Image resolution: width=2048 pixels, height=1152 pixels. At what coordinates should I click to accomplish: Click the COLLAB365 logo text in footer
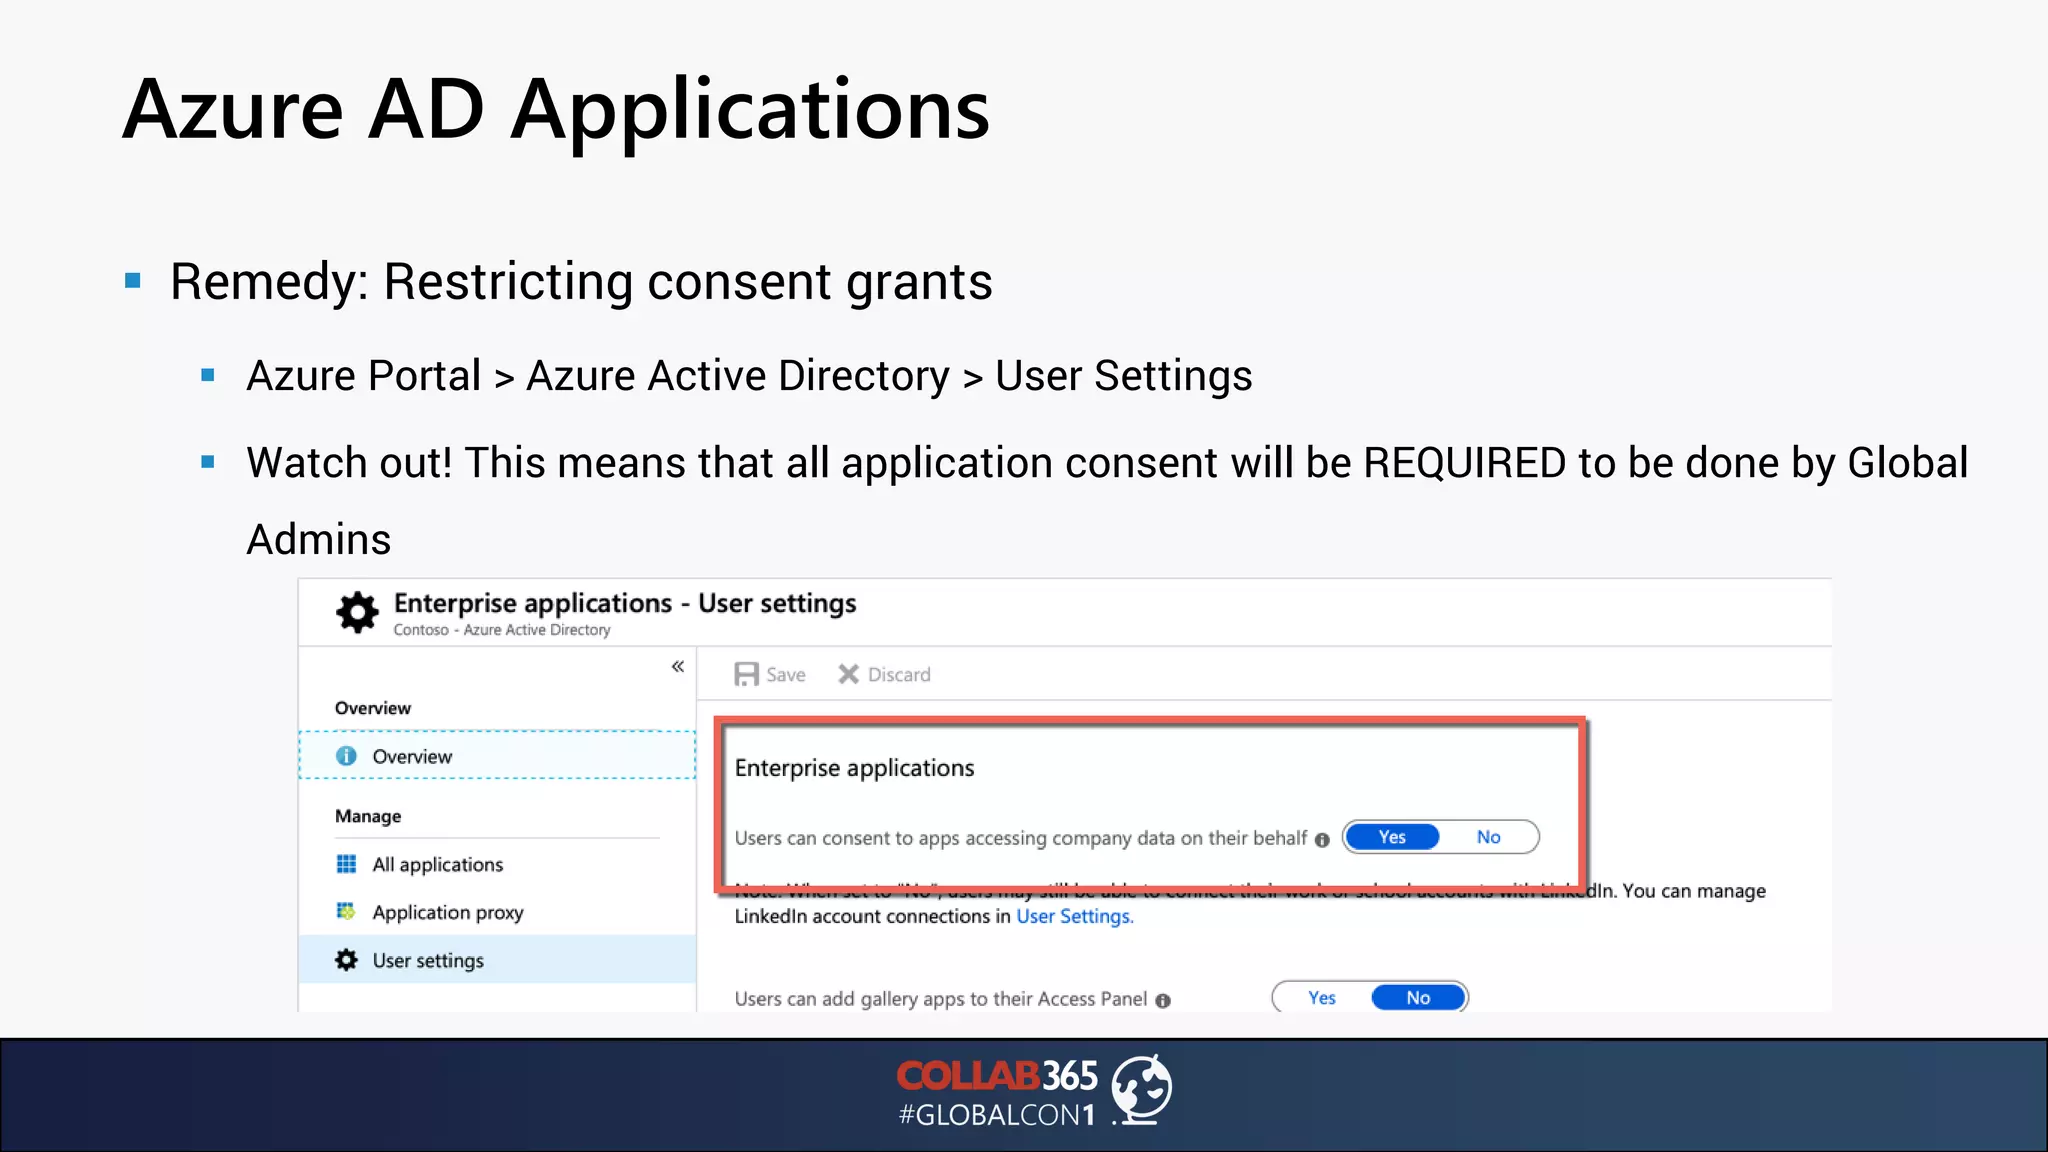pos(997,1076)
